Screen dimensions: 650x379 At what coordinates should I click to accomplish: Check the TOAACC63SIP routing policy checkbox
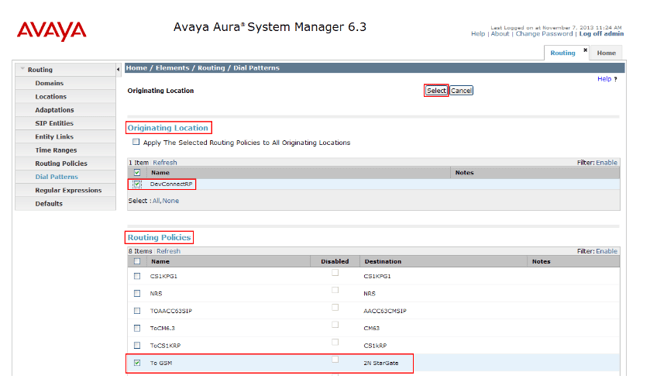pos(137,311)
